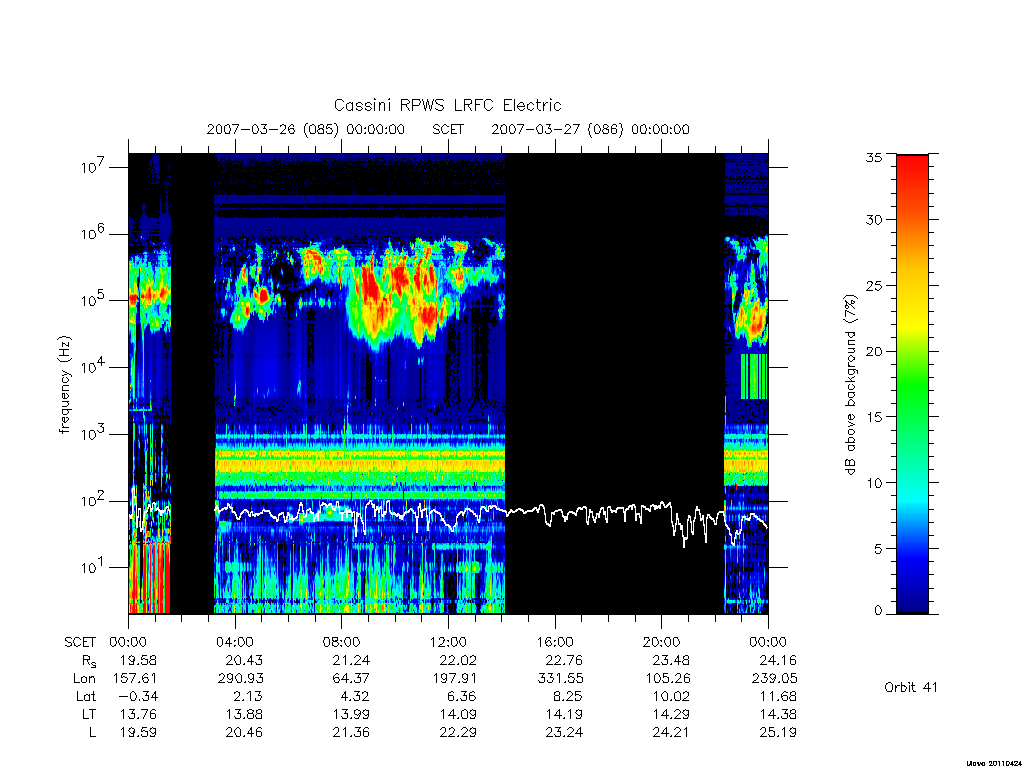This screenshot has width=1024, height=768.
Task: Click the 'Orbit 41' label
Action: tap(910, 687)
